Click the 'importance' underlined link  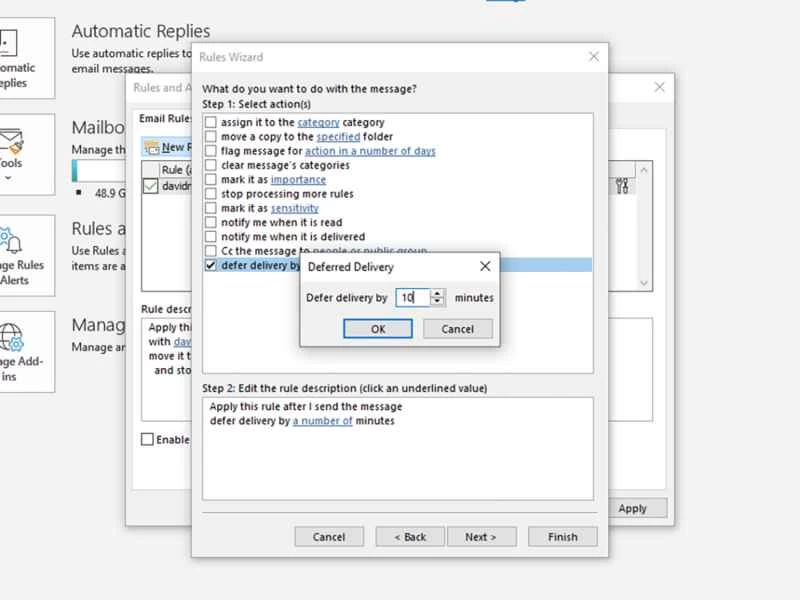[x=298, y=180]
